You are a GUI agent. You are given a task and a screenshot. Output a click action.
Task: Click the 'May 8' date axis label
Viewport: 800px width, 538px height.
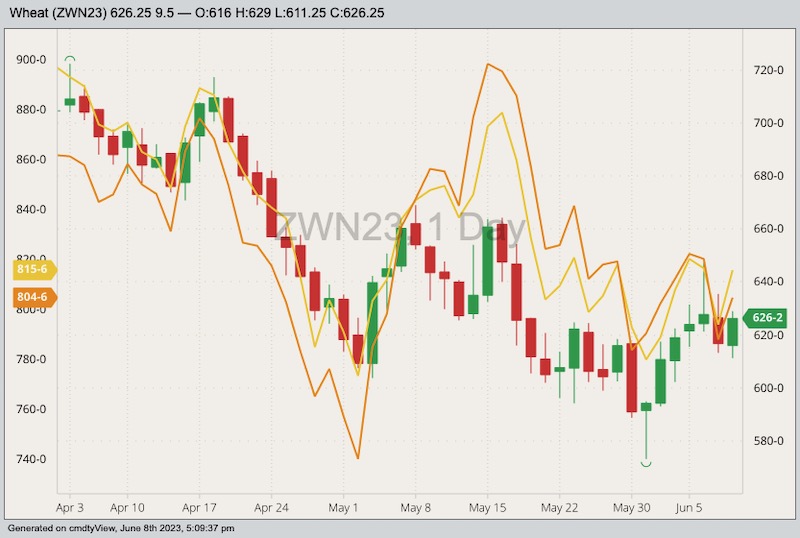[x=415, y=508]
